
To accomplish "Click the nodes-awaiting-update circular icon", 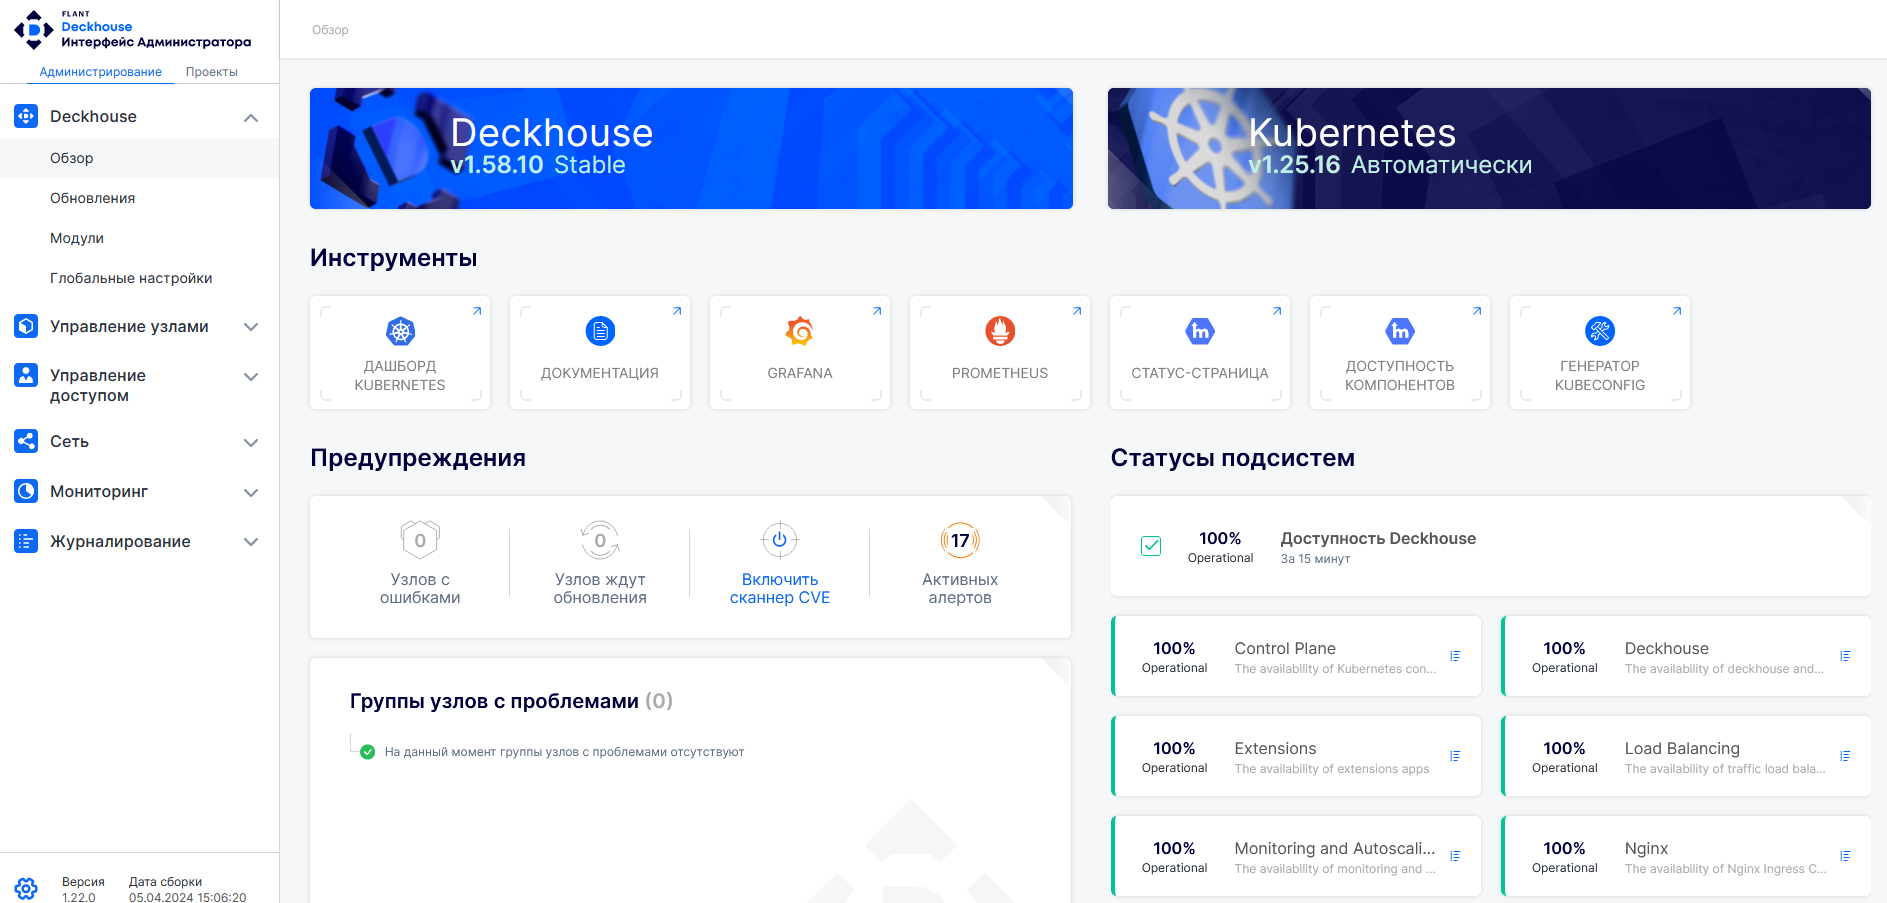I will tap(600, 540).
